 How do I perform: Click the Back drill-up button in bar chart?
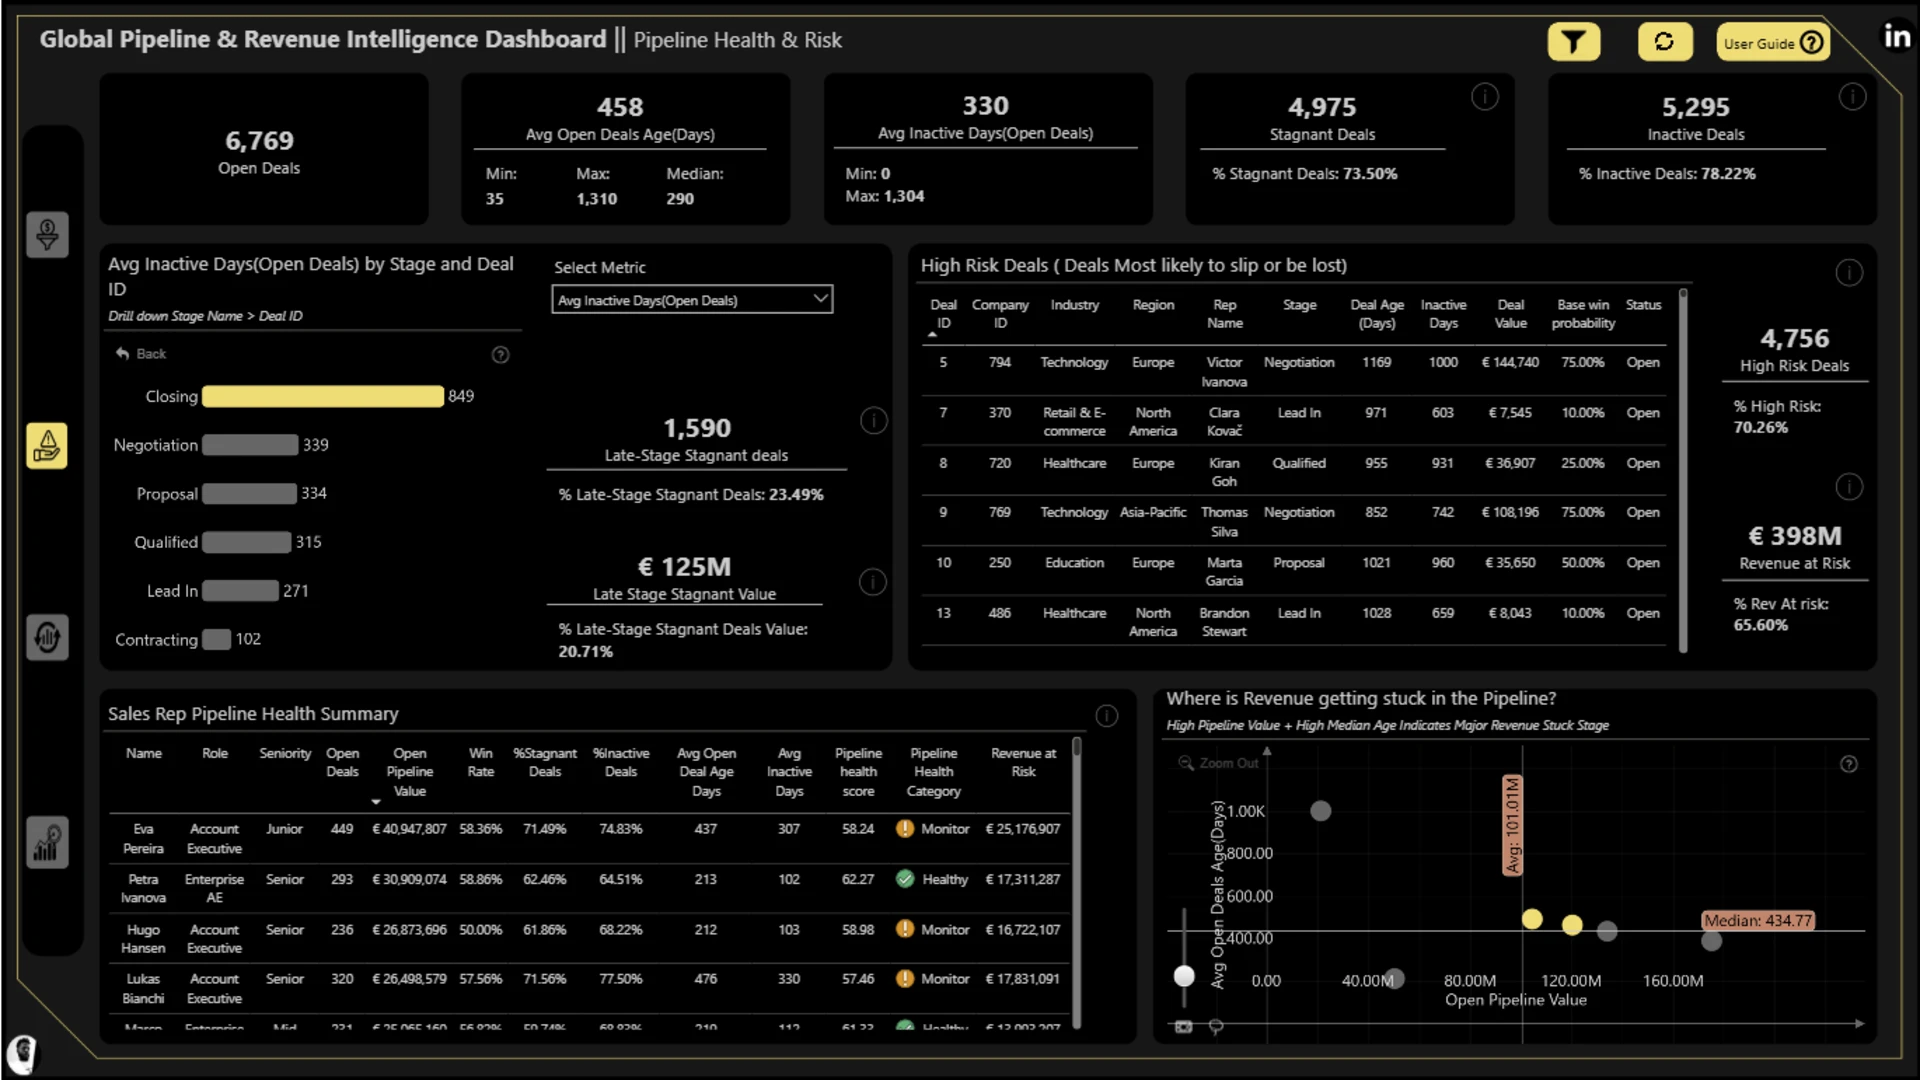141,354
